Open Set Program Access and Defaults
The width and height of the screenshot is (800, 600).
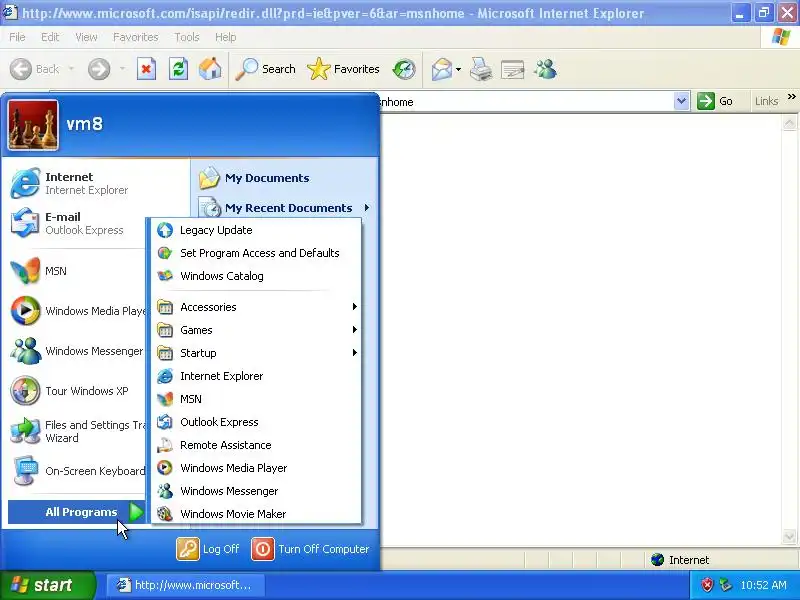point(257,253)
